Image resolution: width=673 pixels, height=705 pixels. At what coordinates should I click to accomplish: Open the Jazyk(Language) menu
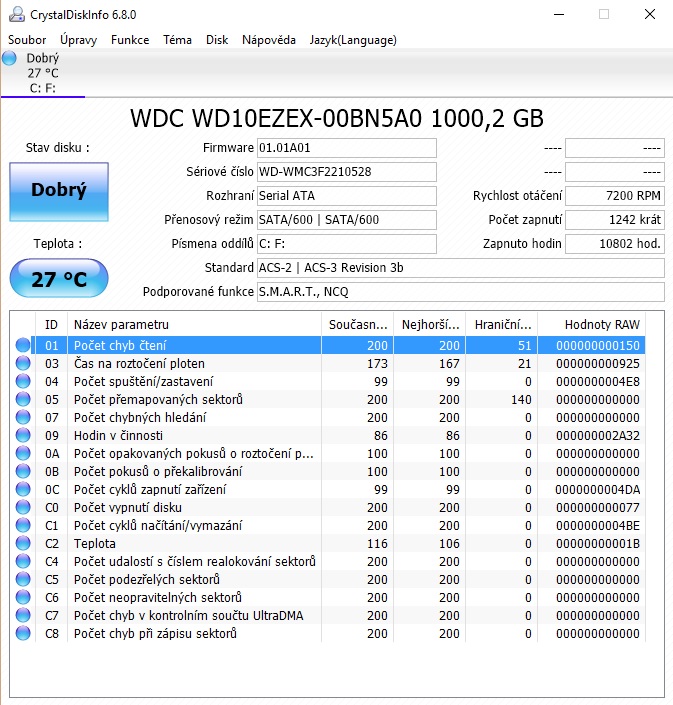click(353, 40)
